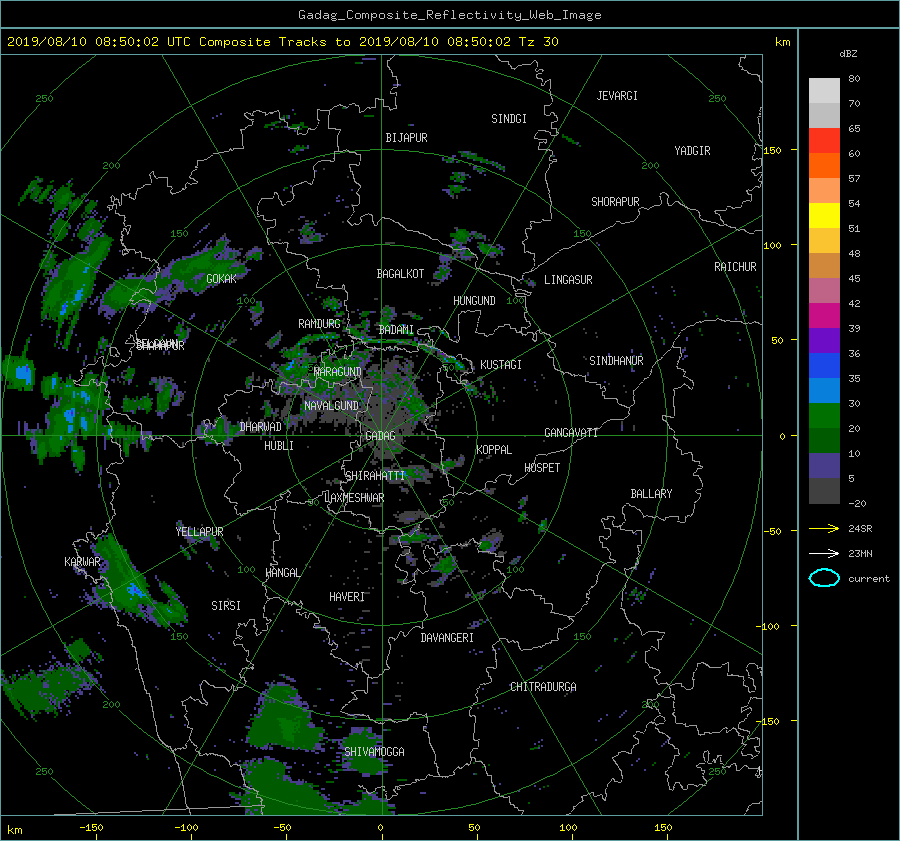Click the HUNGUND city label

474,300
